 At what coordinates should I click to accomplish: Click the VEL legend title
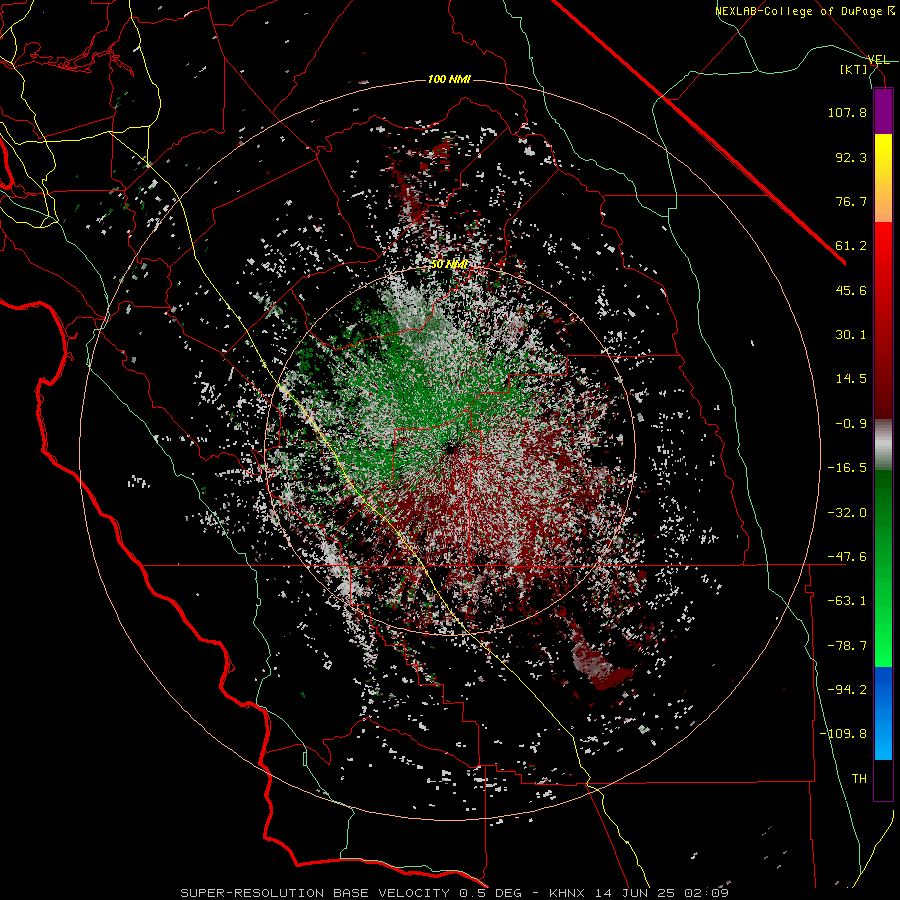pos(878,60)
